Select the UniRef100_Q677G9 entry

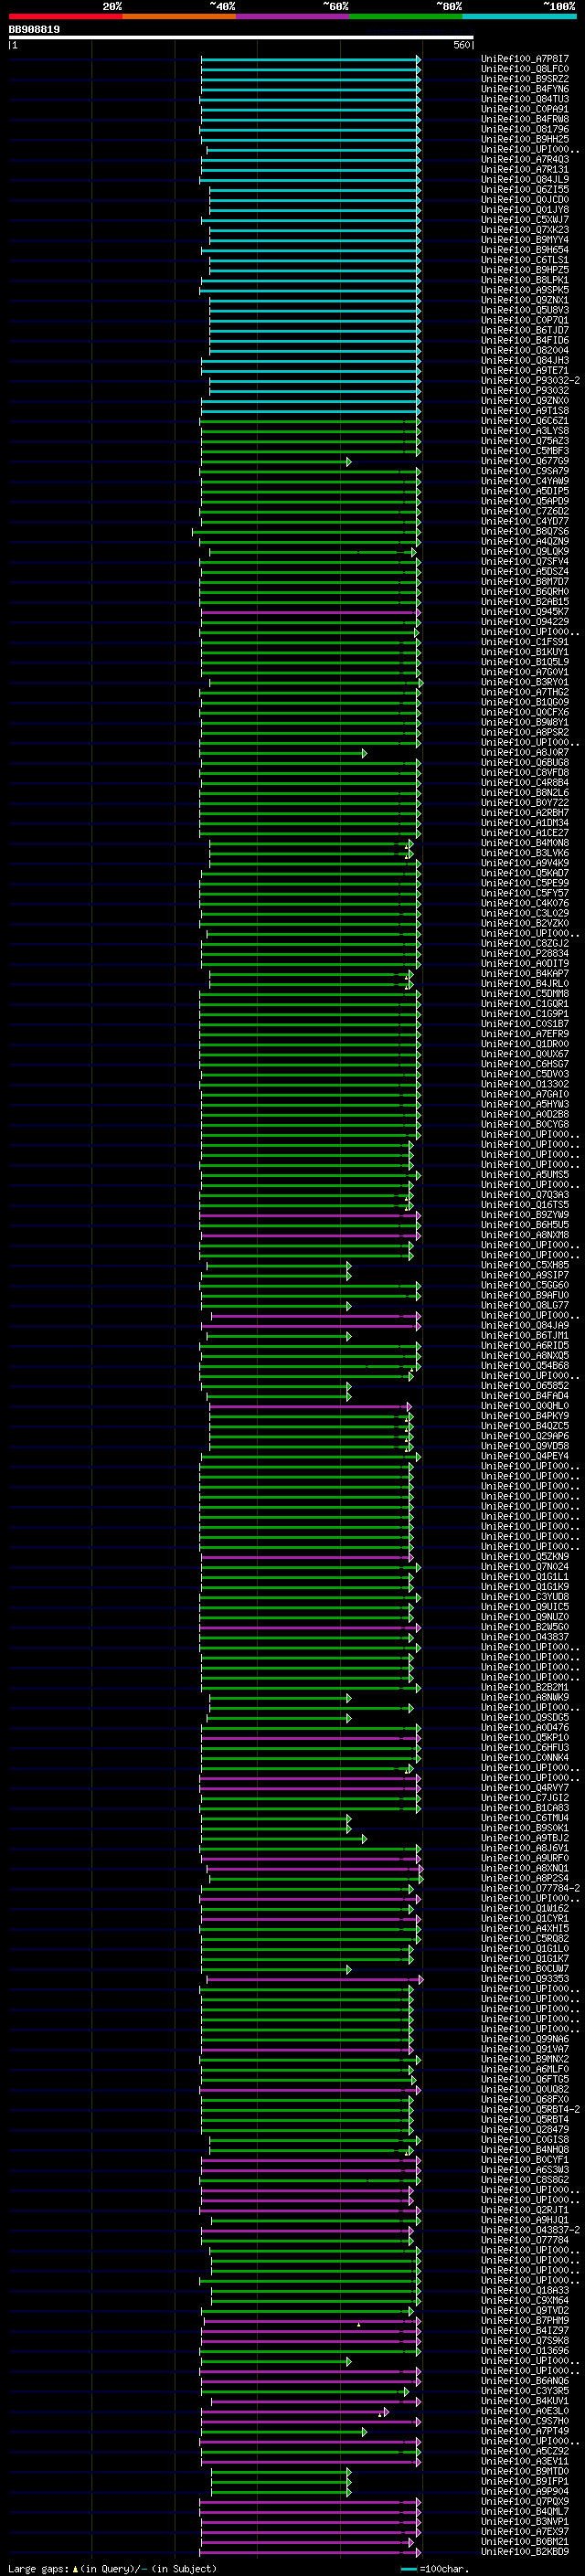524,461
